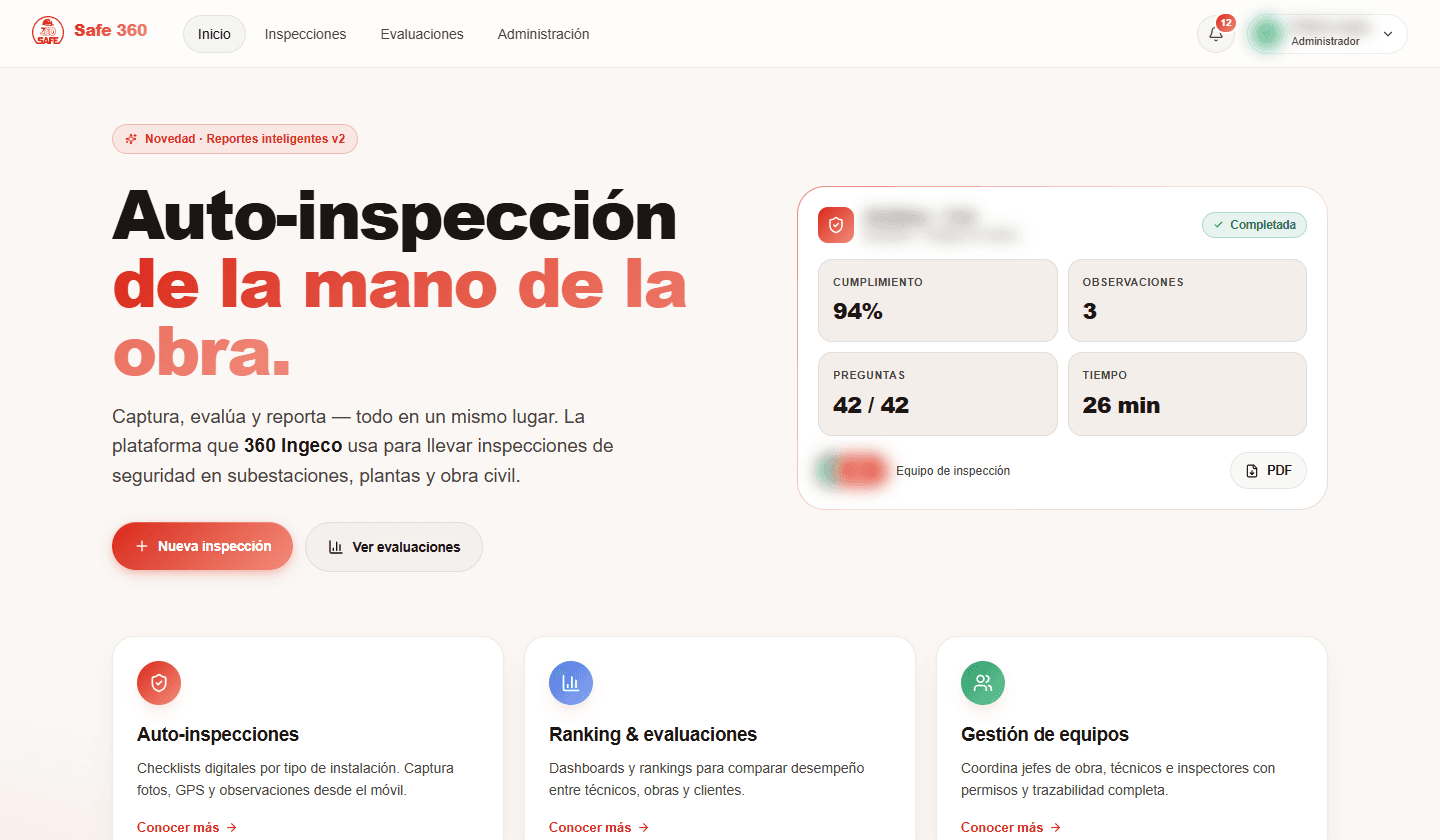Start a Nueva inspección
The width and height of the screenshot is (1440, 840).
(202, 546)
